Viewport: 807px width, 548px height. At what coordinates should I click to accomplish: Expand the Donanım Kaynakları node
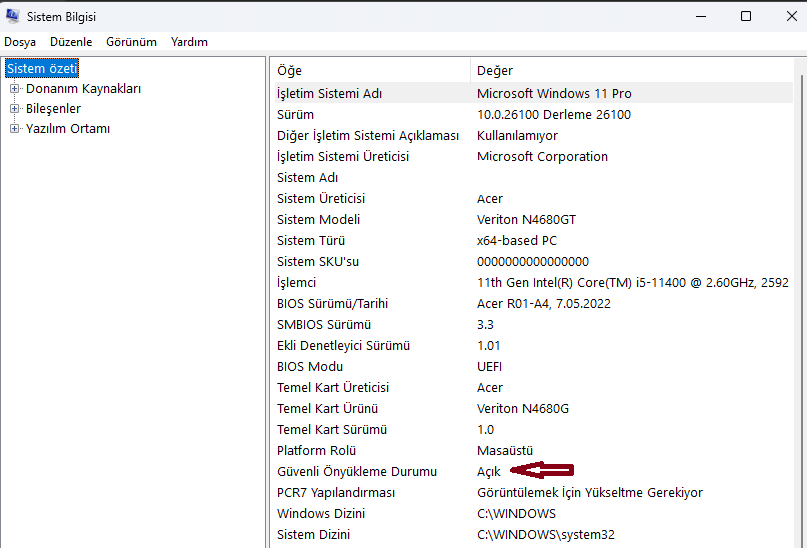[x=14, y=89]
